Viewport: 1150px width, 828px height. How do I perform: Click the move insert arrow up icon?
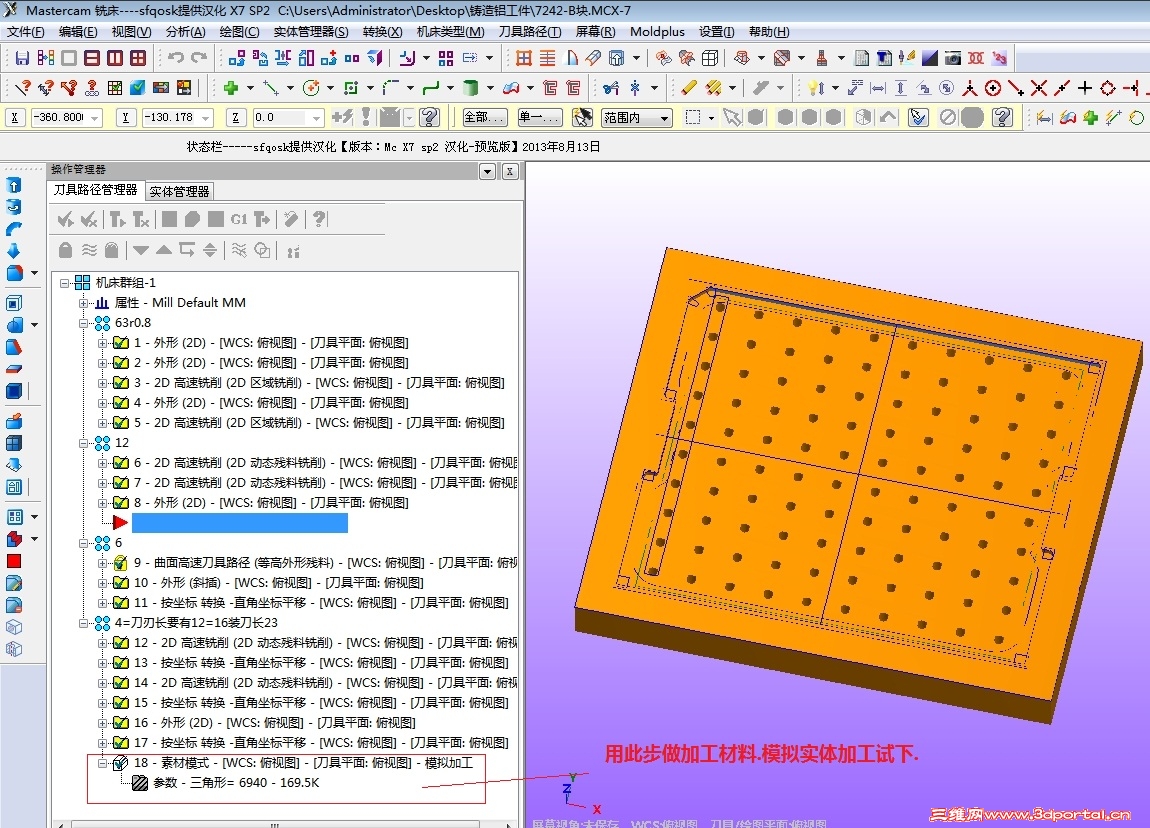point(164,251)
